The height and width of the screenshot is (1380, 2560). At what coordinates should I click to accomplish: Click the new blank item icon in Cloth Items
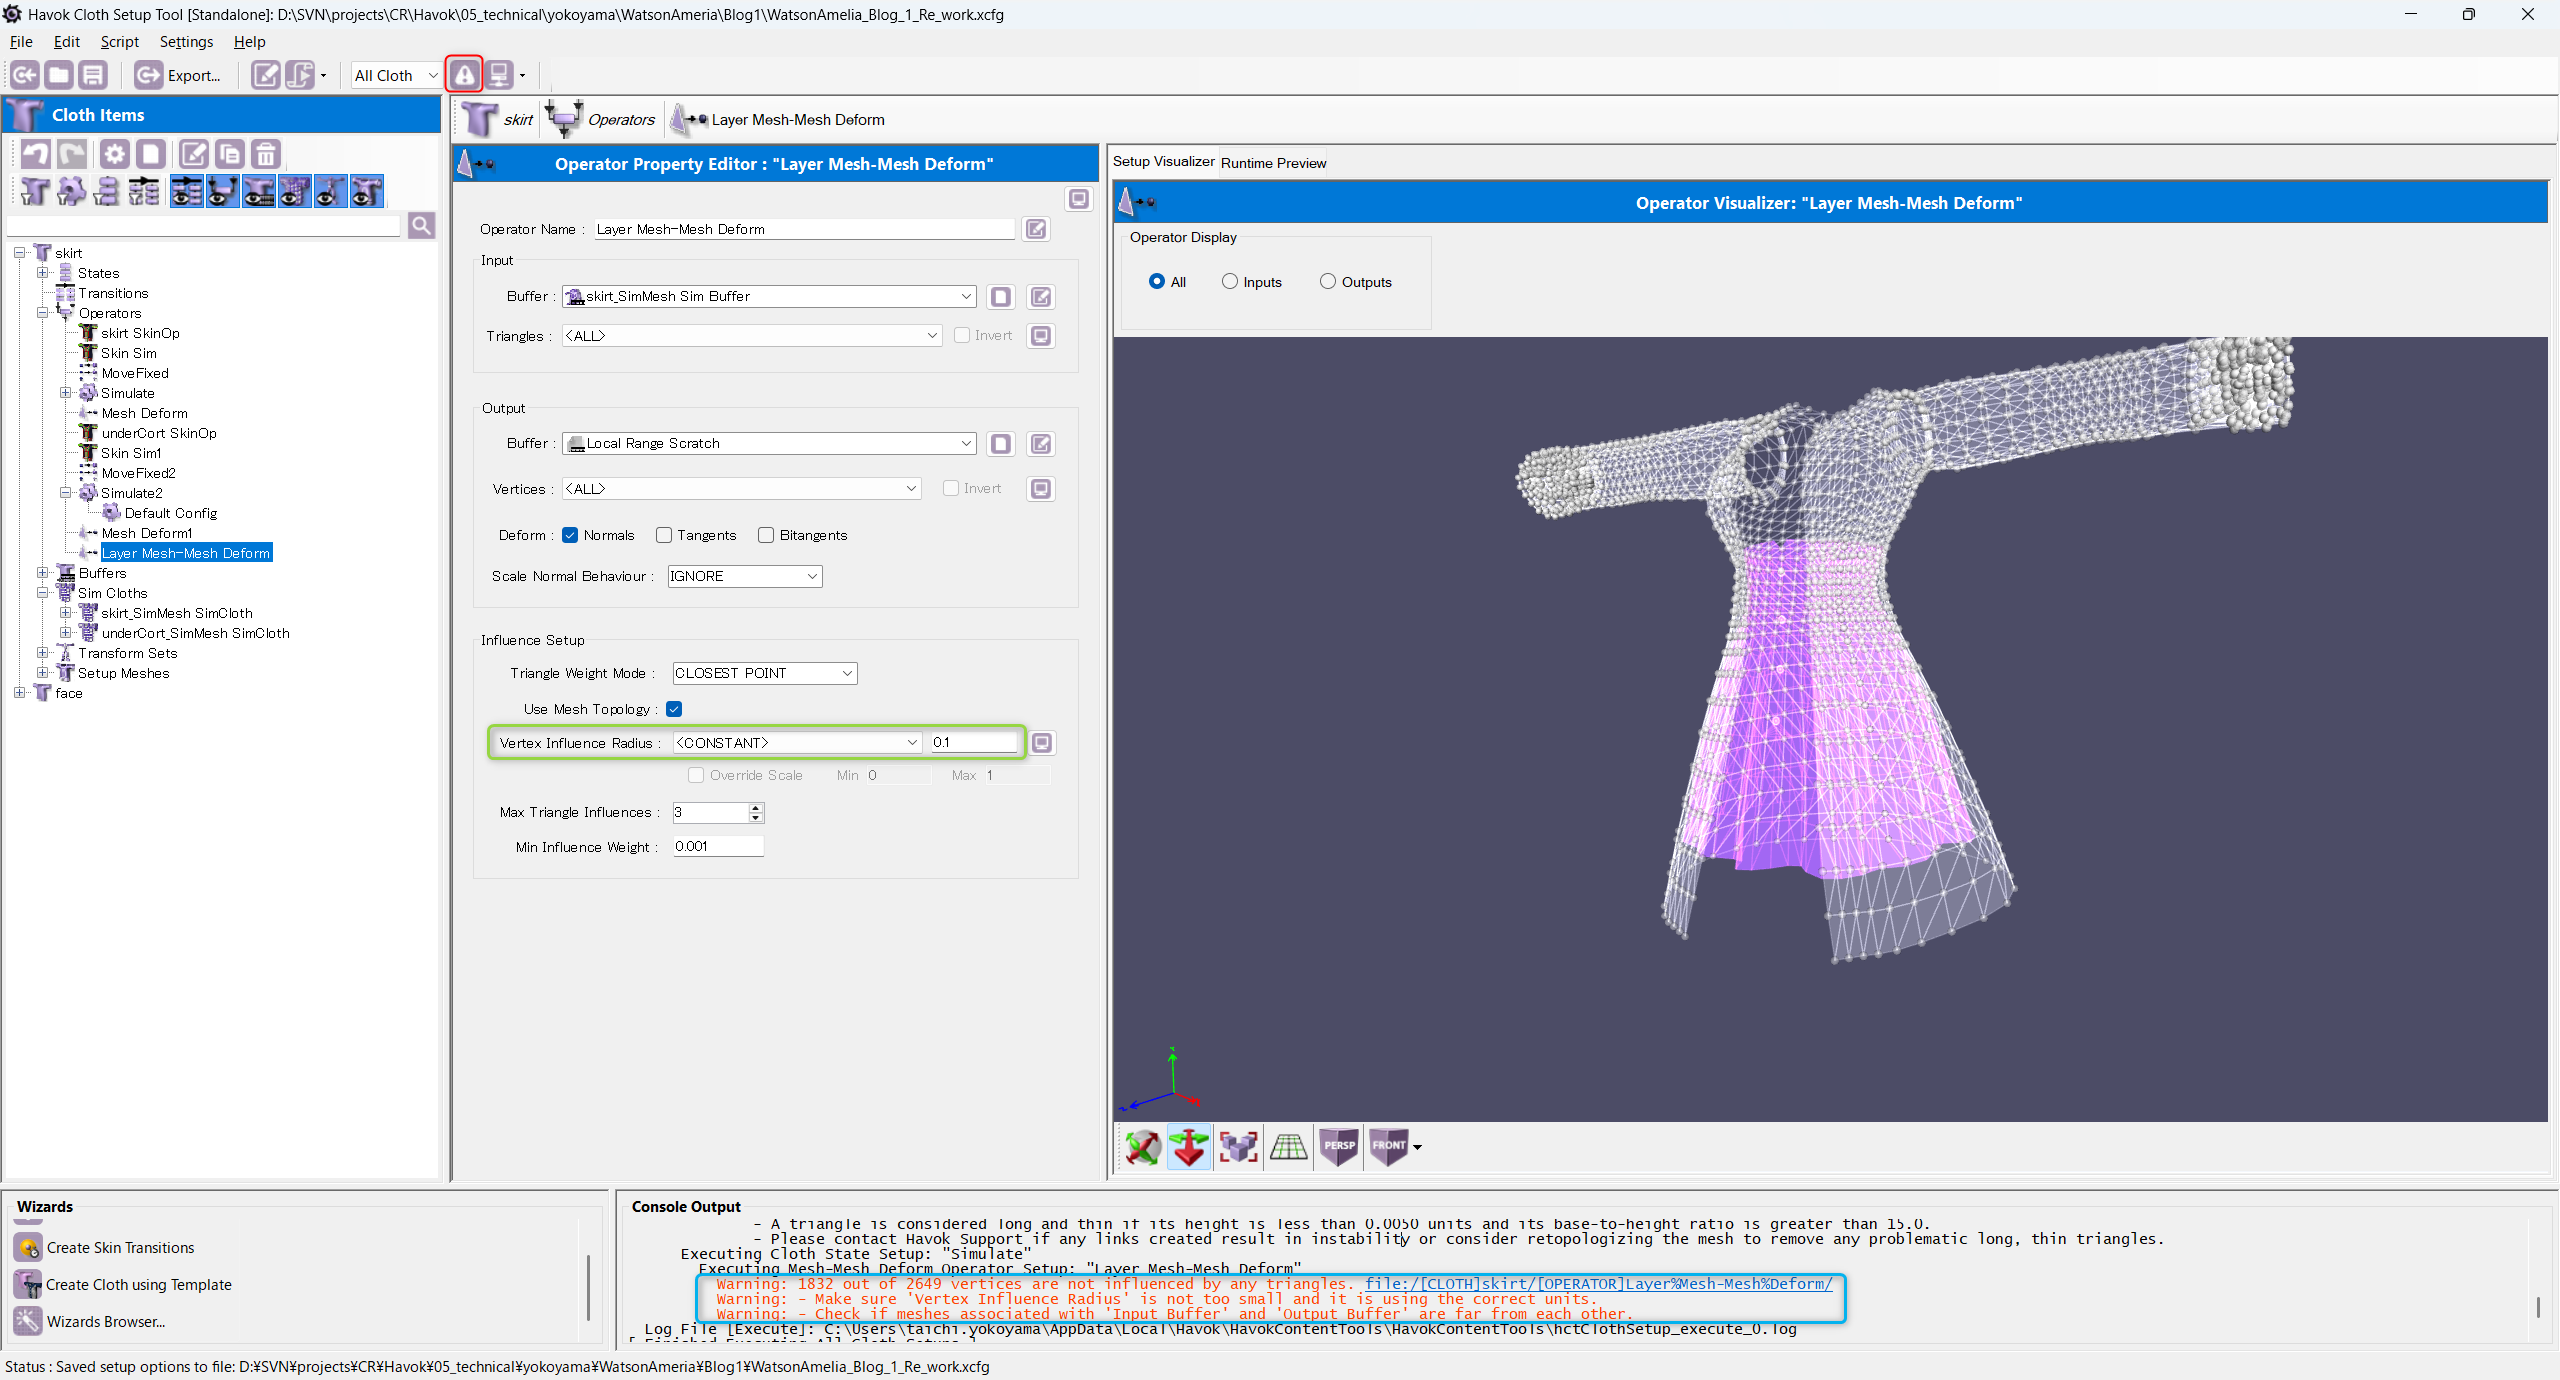pos(151,154)
